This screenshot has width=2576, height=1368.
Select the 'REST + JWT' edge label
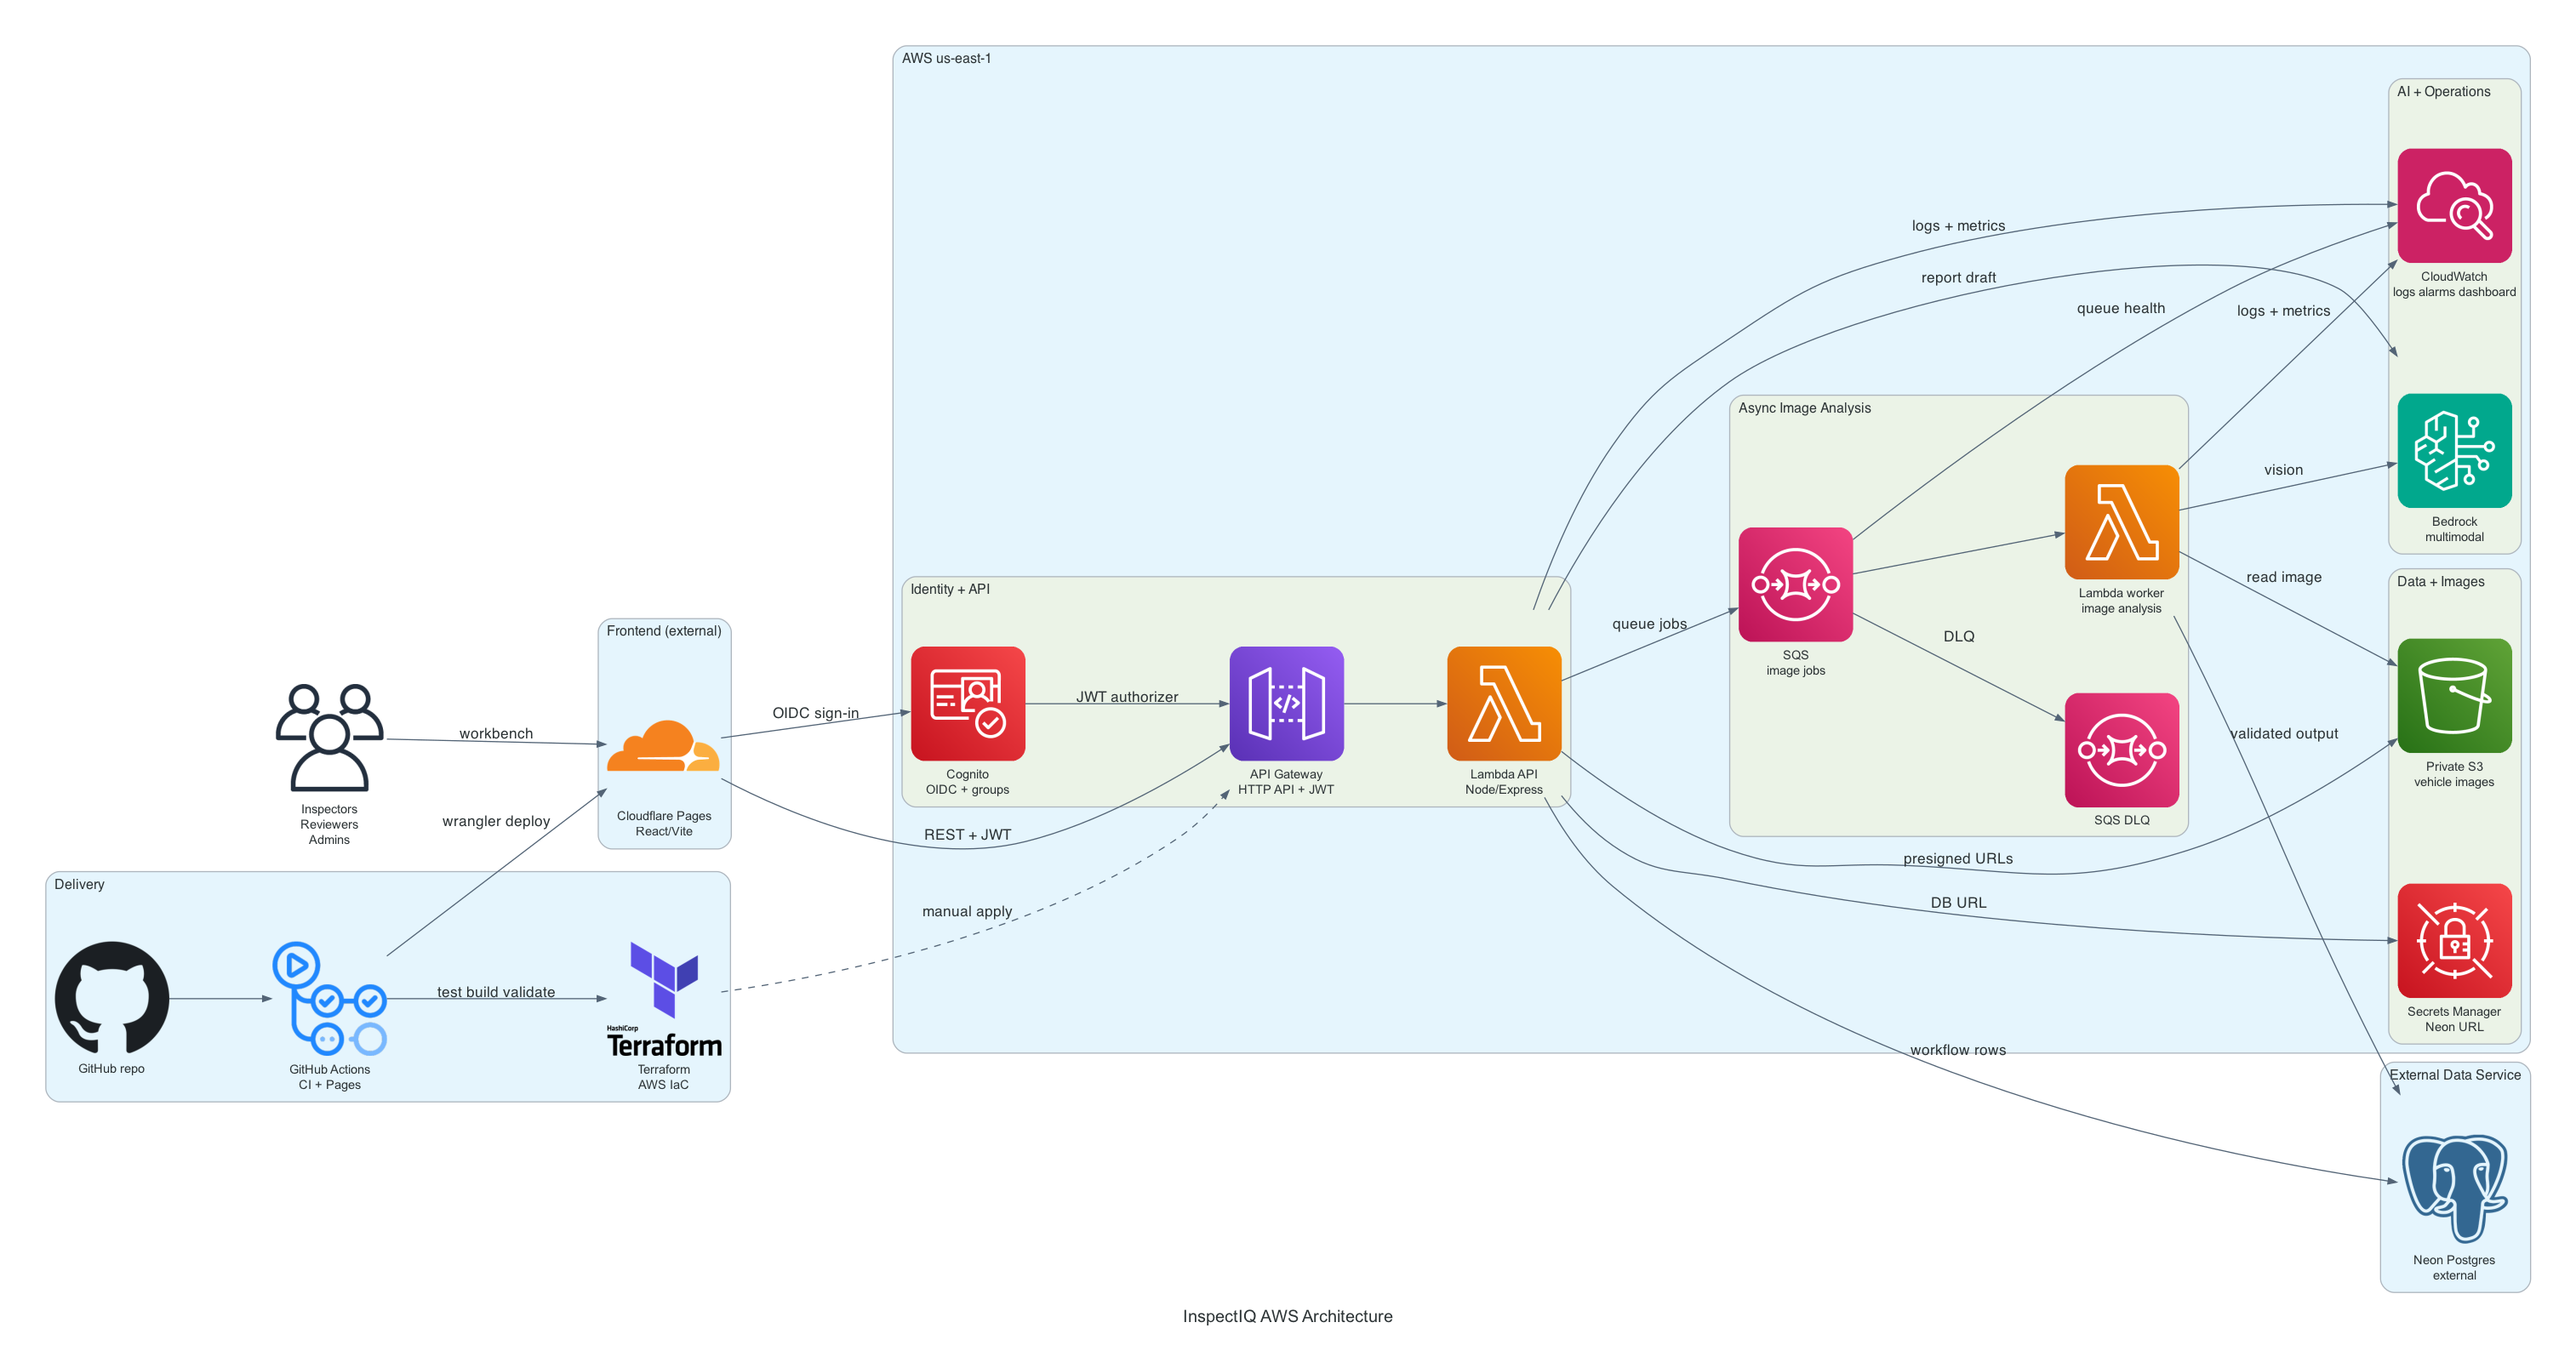click(968, 835)
